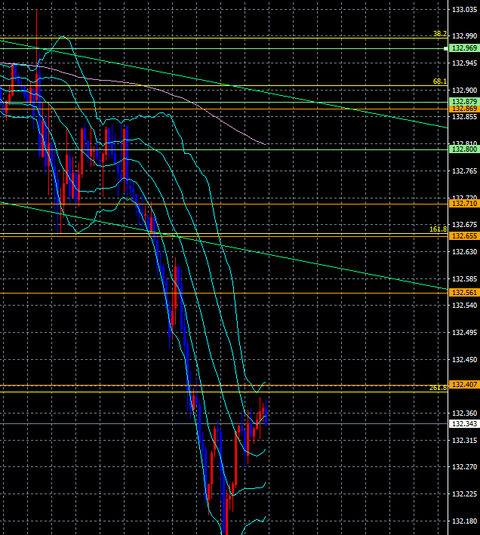Select the orange 132.710 price tag
The height and width of the screenshot is (535, 480).
(465, 203)
